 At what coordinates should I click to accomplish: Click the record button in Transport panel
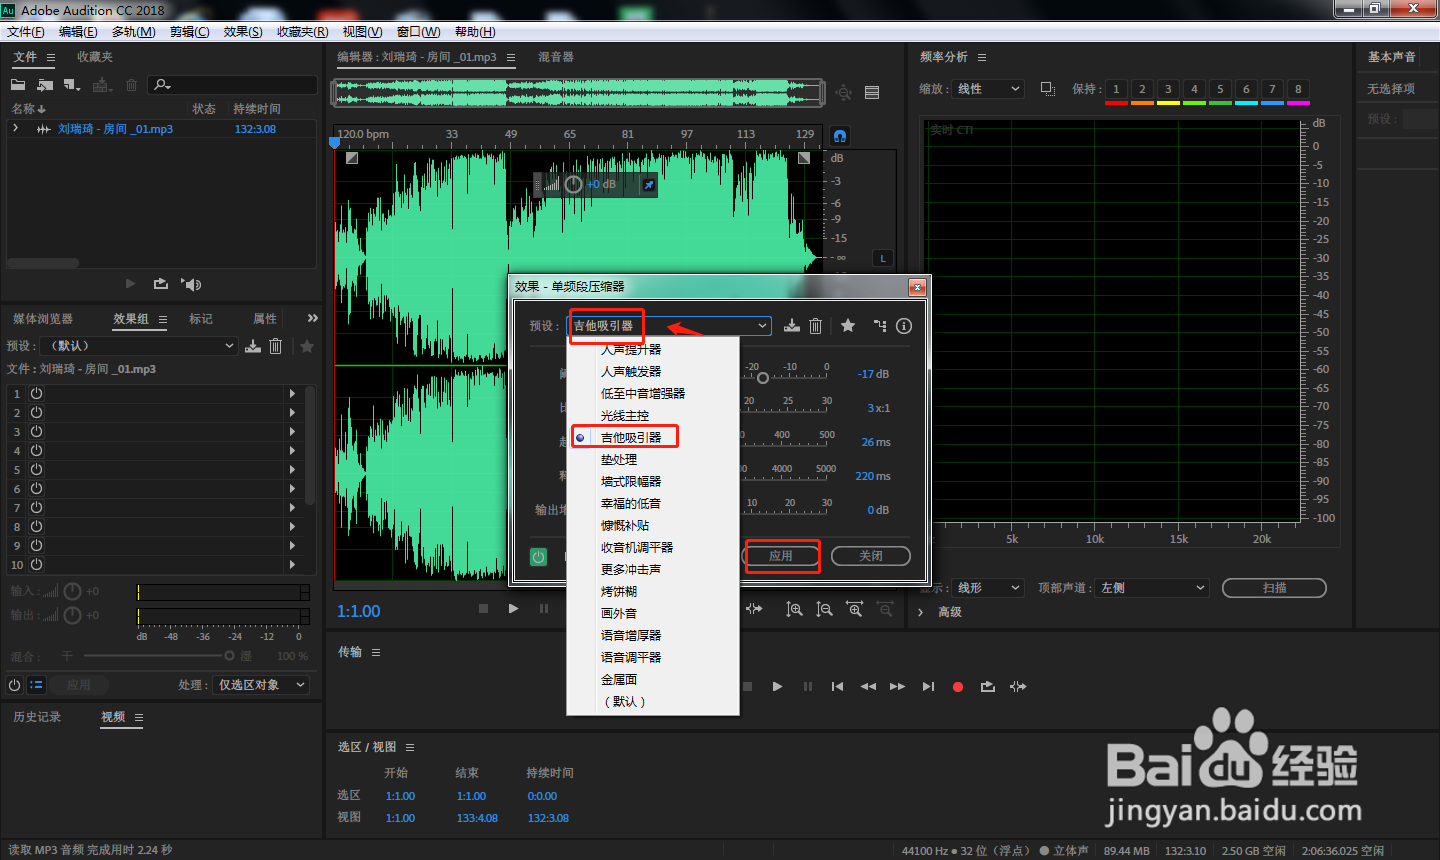pos(958,687)
